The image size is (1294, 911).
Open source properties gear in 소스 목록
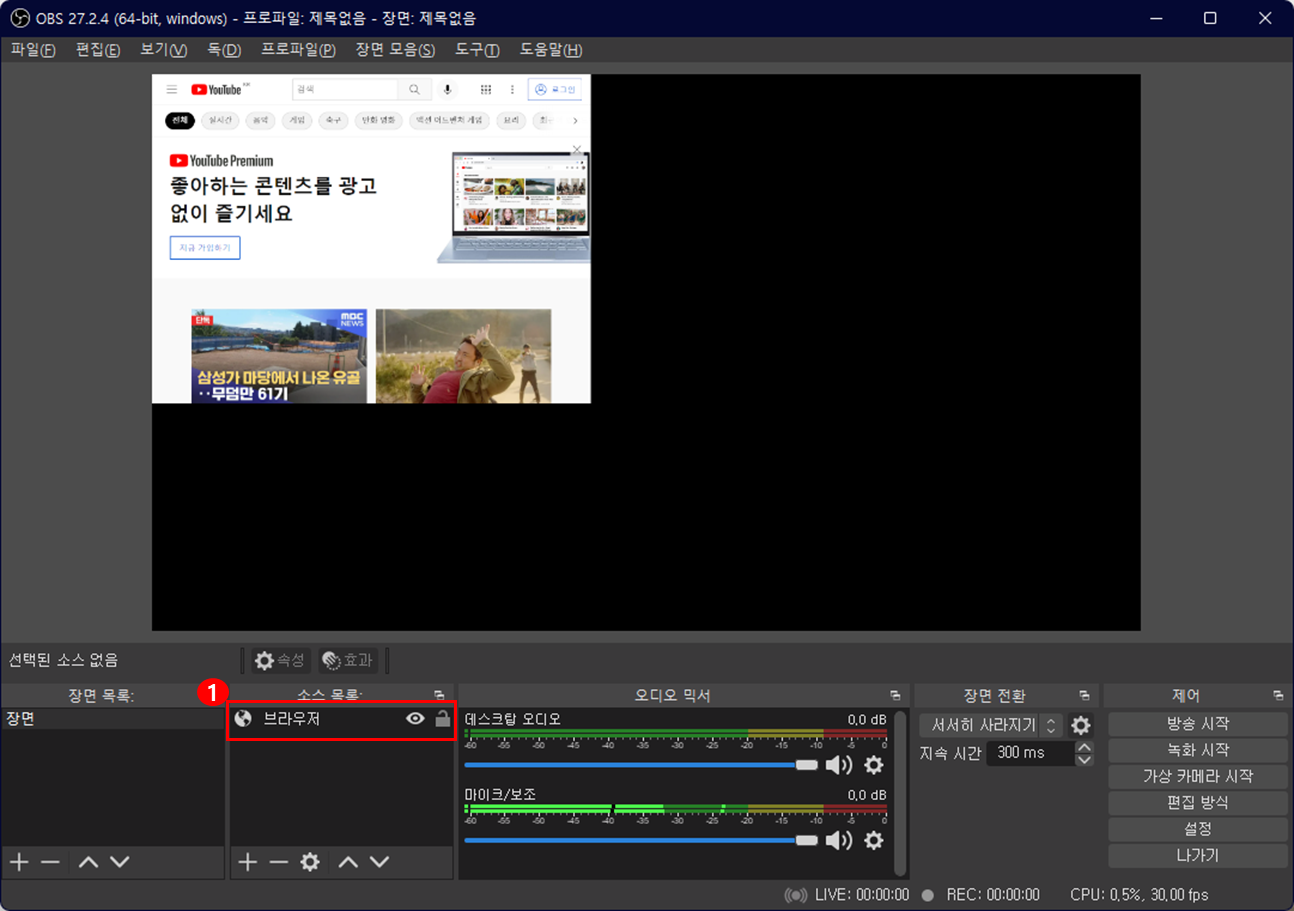[x=310, y=862]
